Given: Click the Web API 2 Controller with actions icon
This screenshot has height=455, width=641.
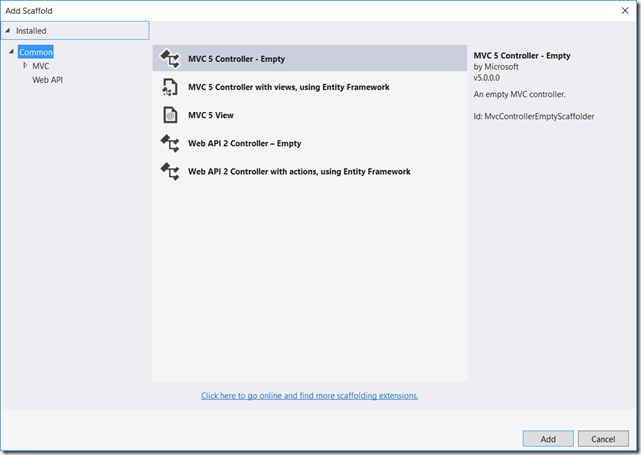Looking at the screenshot, I should click(x=170, y=172).
